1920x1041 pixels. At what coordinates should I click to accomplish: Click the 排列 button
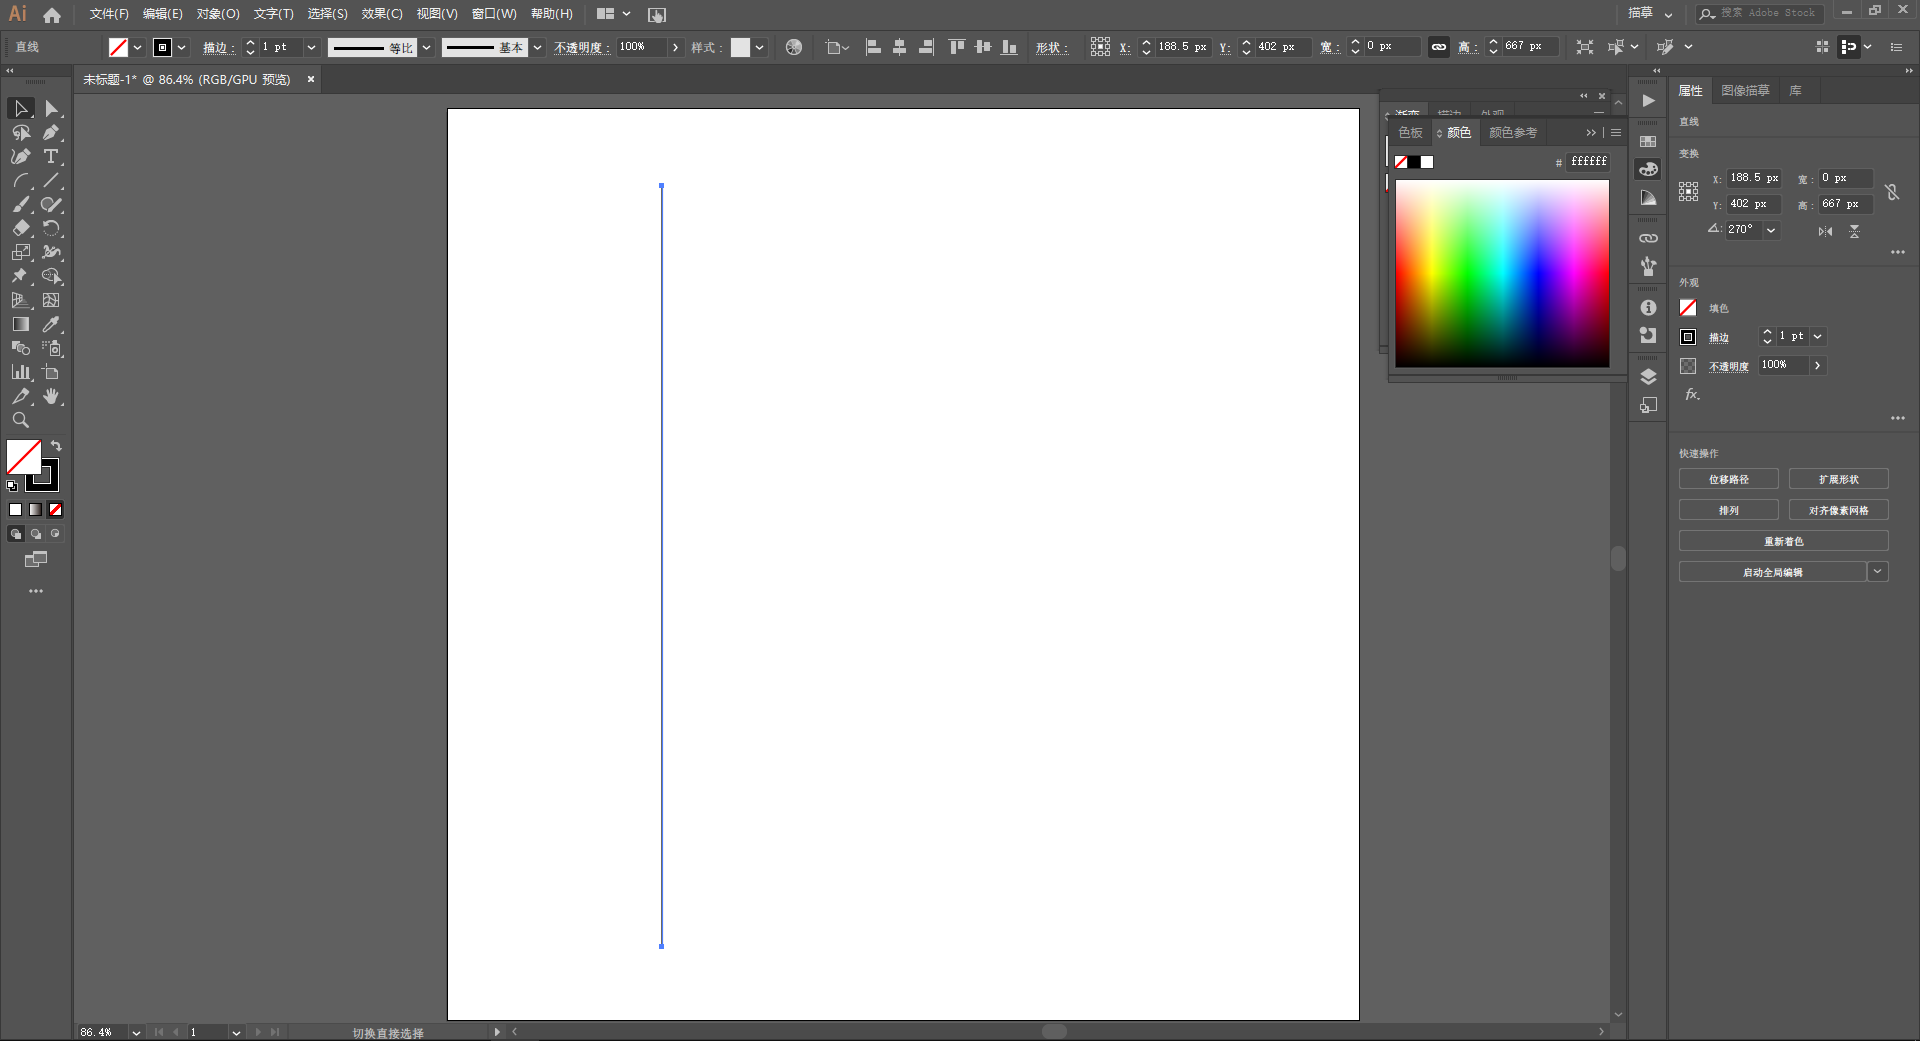click(x=1728, y=511)
